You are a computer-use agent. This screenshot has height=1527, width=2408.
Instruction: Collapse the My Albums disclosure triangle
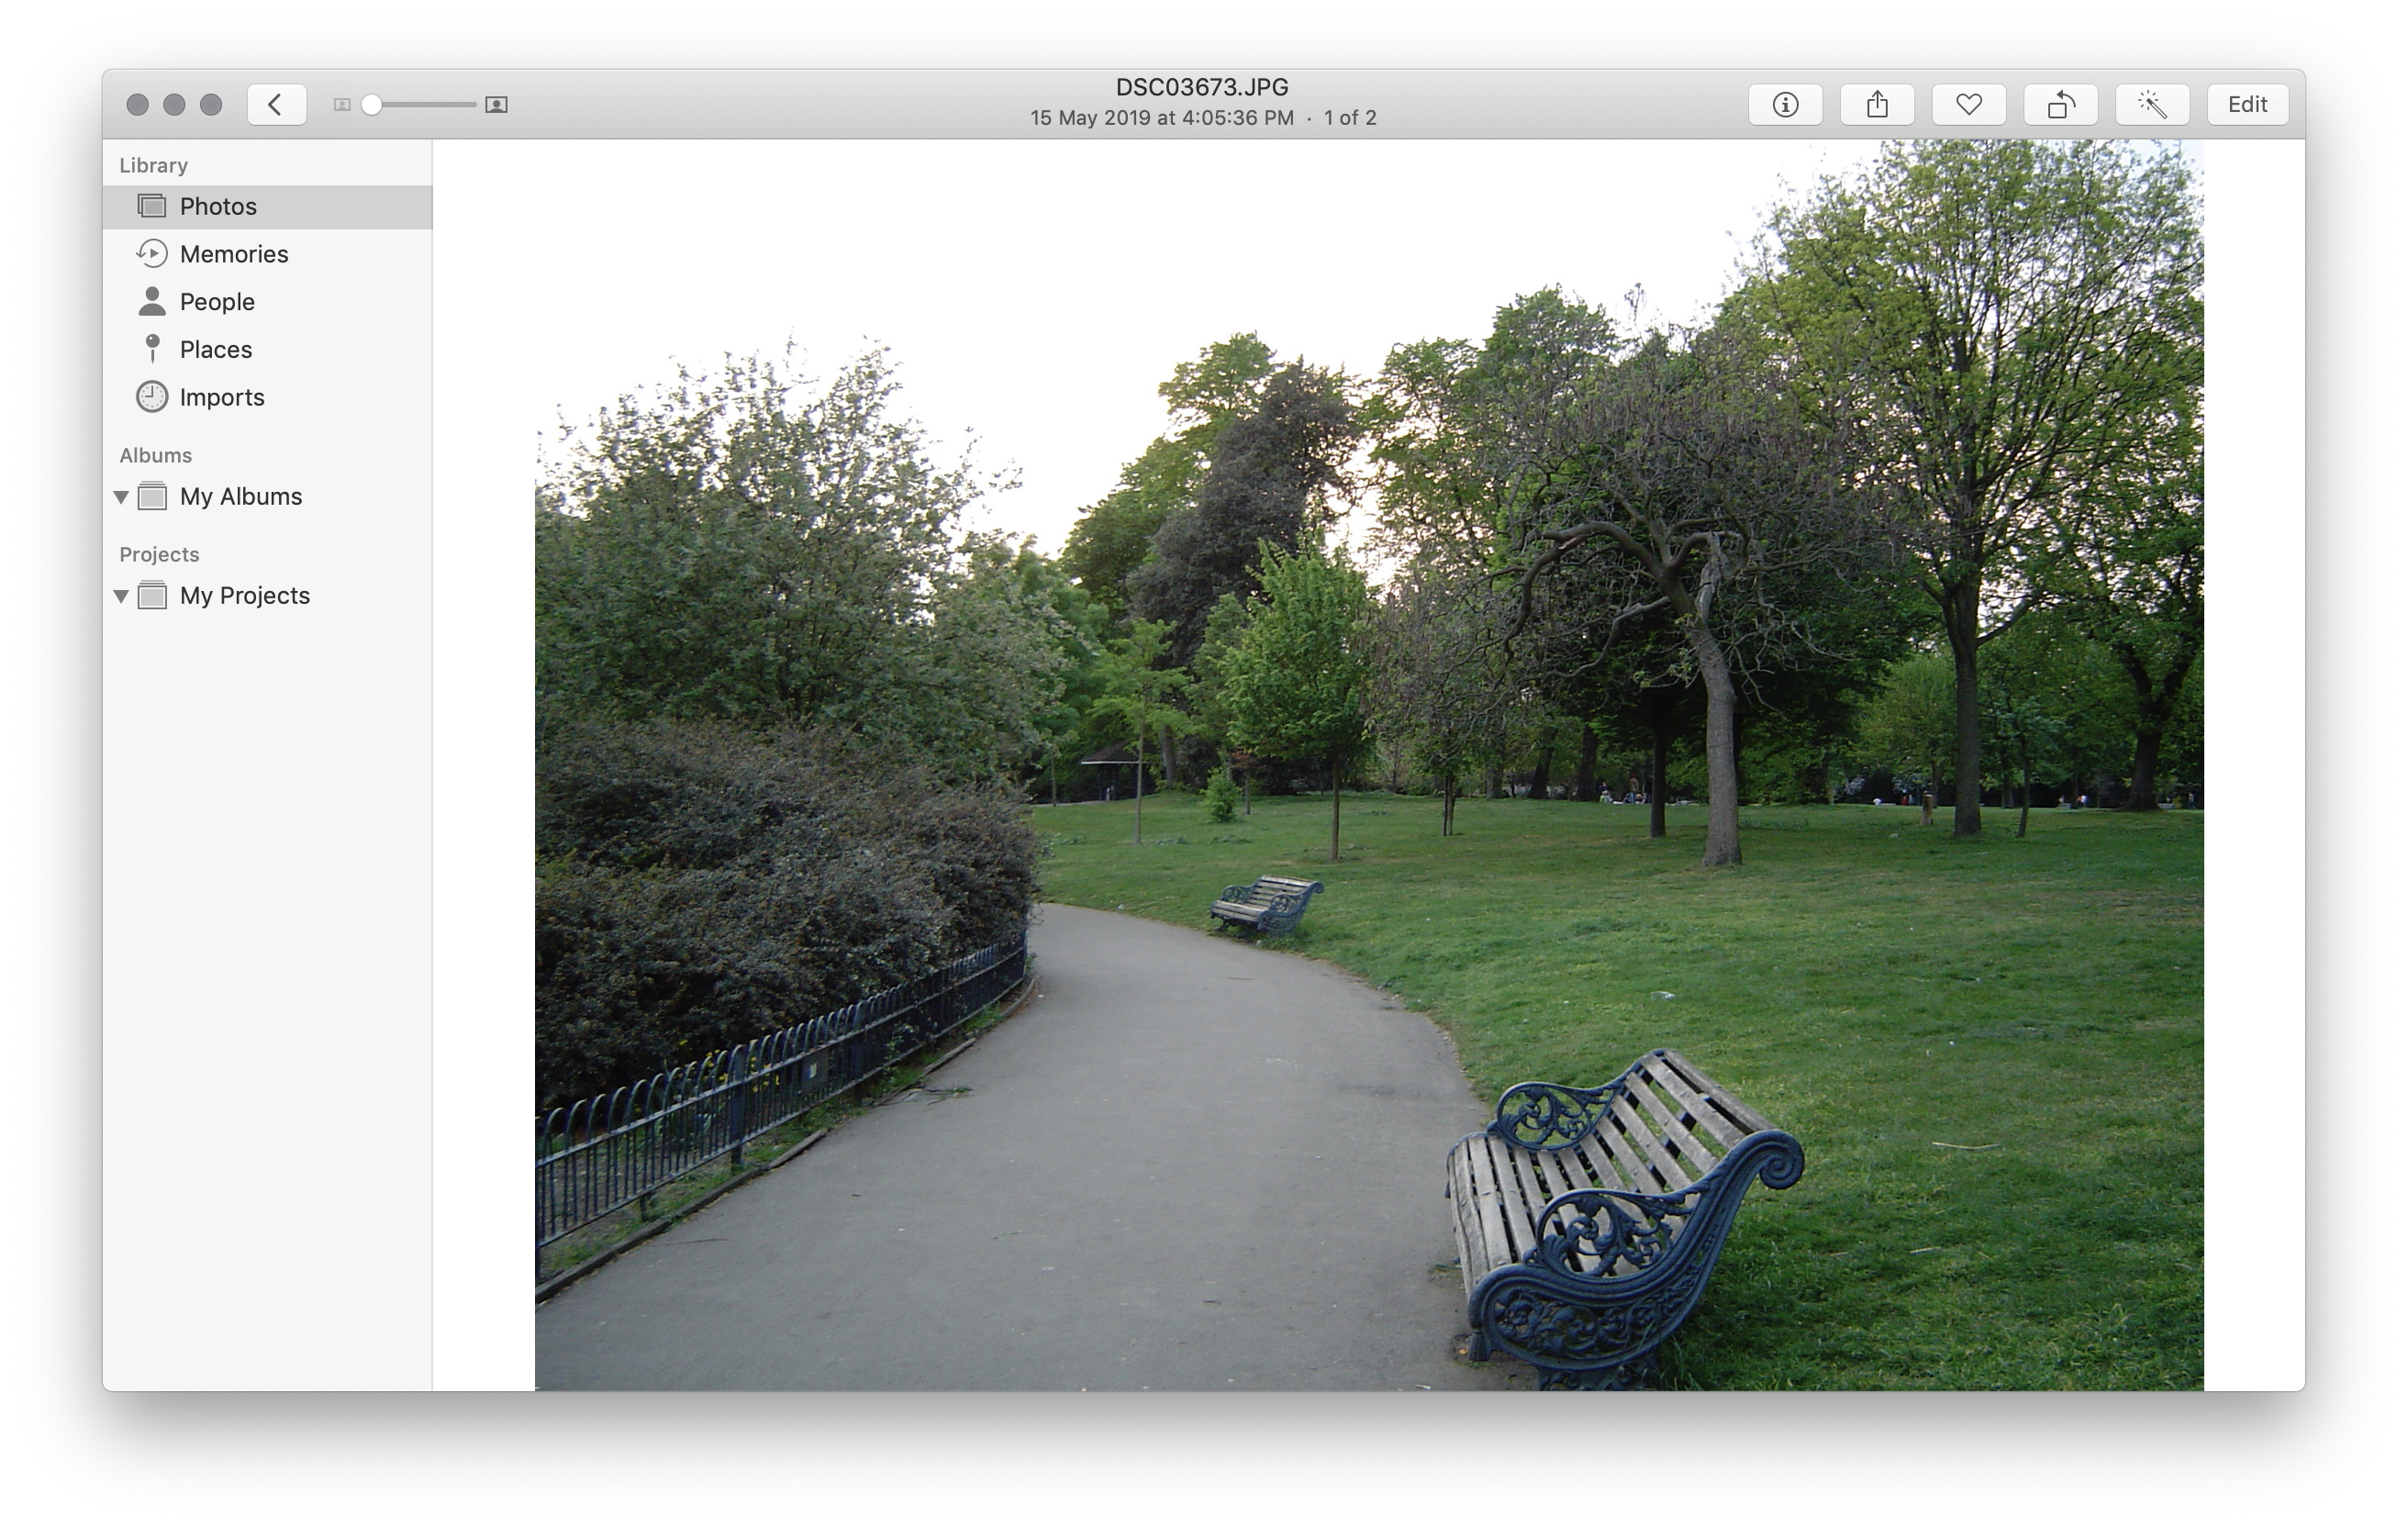pyautogui.click(x=121, y=497)
